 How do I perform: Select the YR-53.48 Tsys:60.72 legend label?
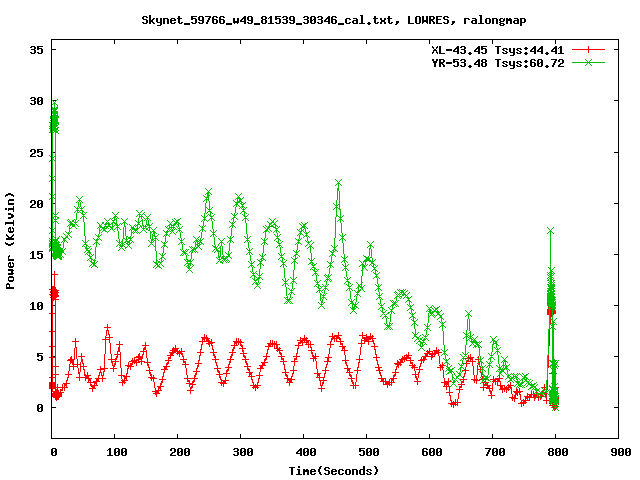(x=498, y=63)
